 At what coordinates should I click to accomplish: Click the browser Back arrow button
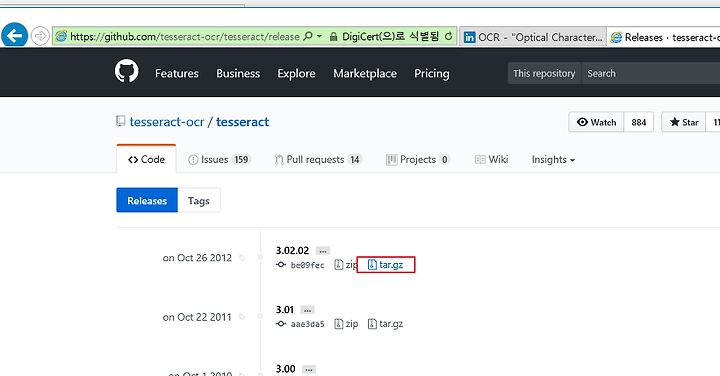point(15,35)
